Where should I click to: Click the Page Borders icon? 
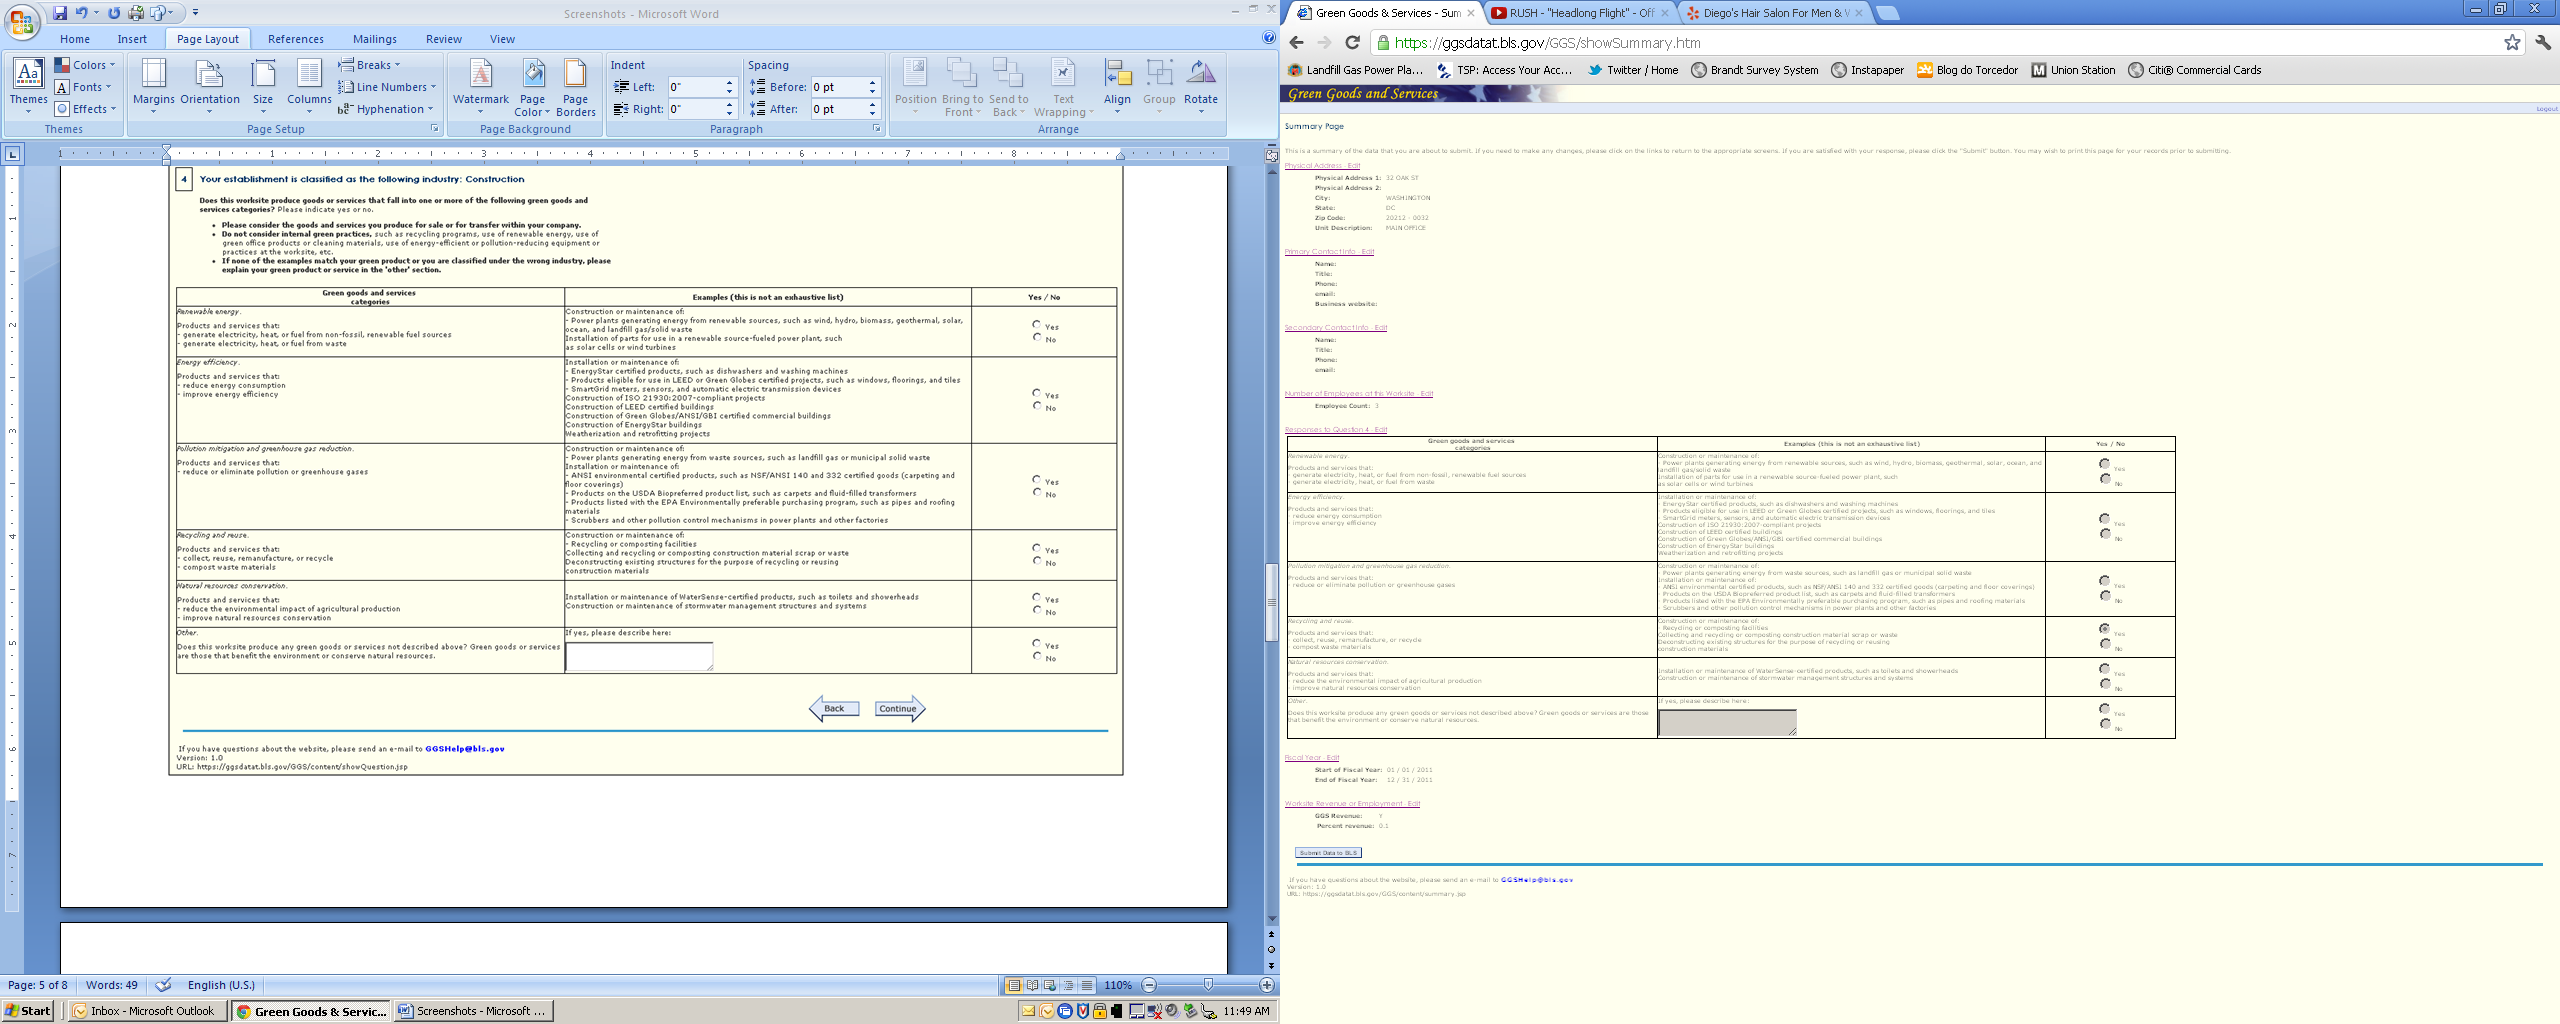575,85
